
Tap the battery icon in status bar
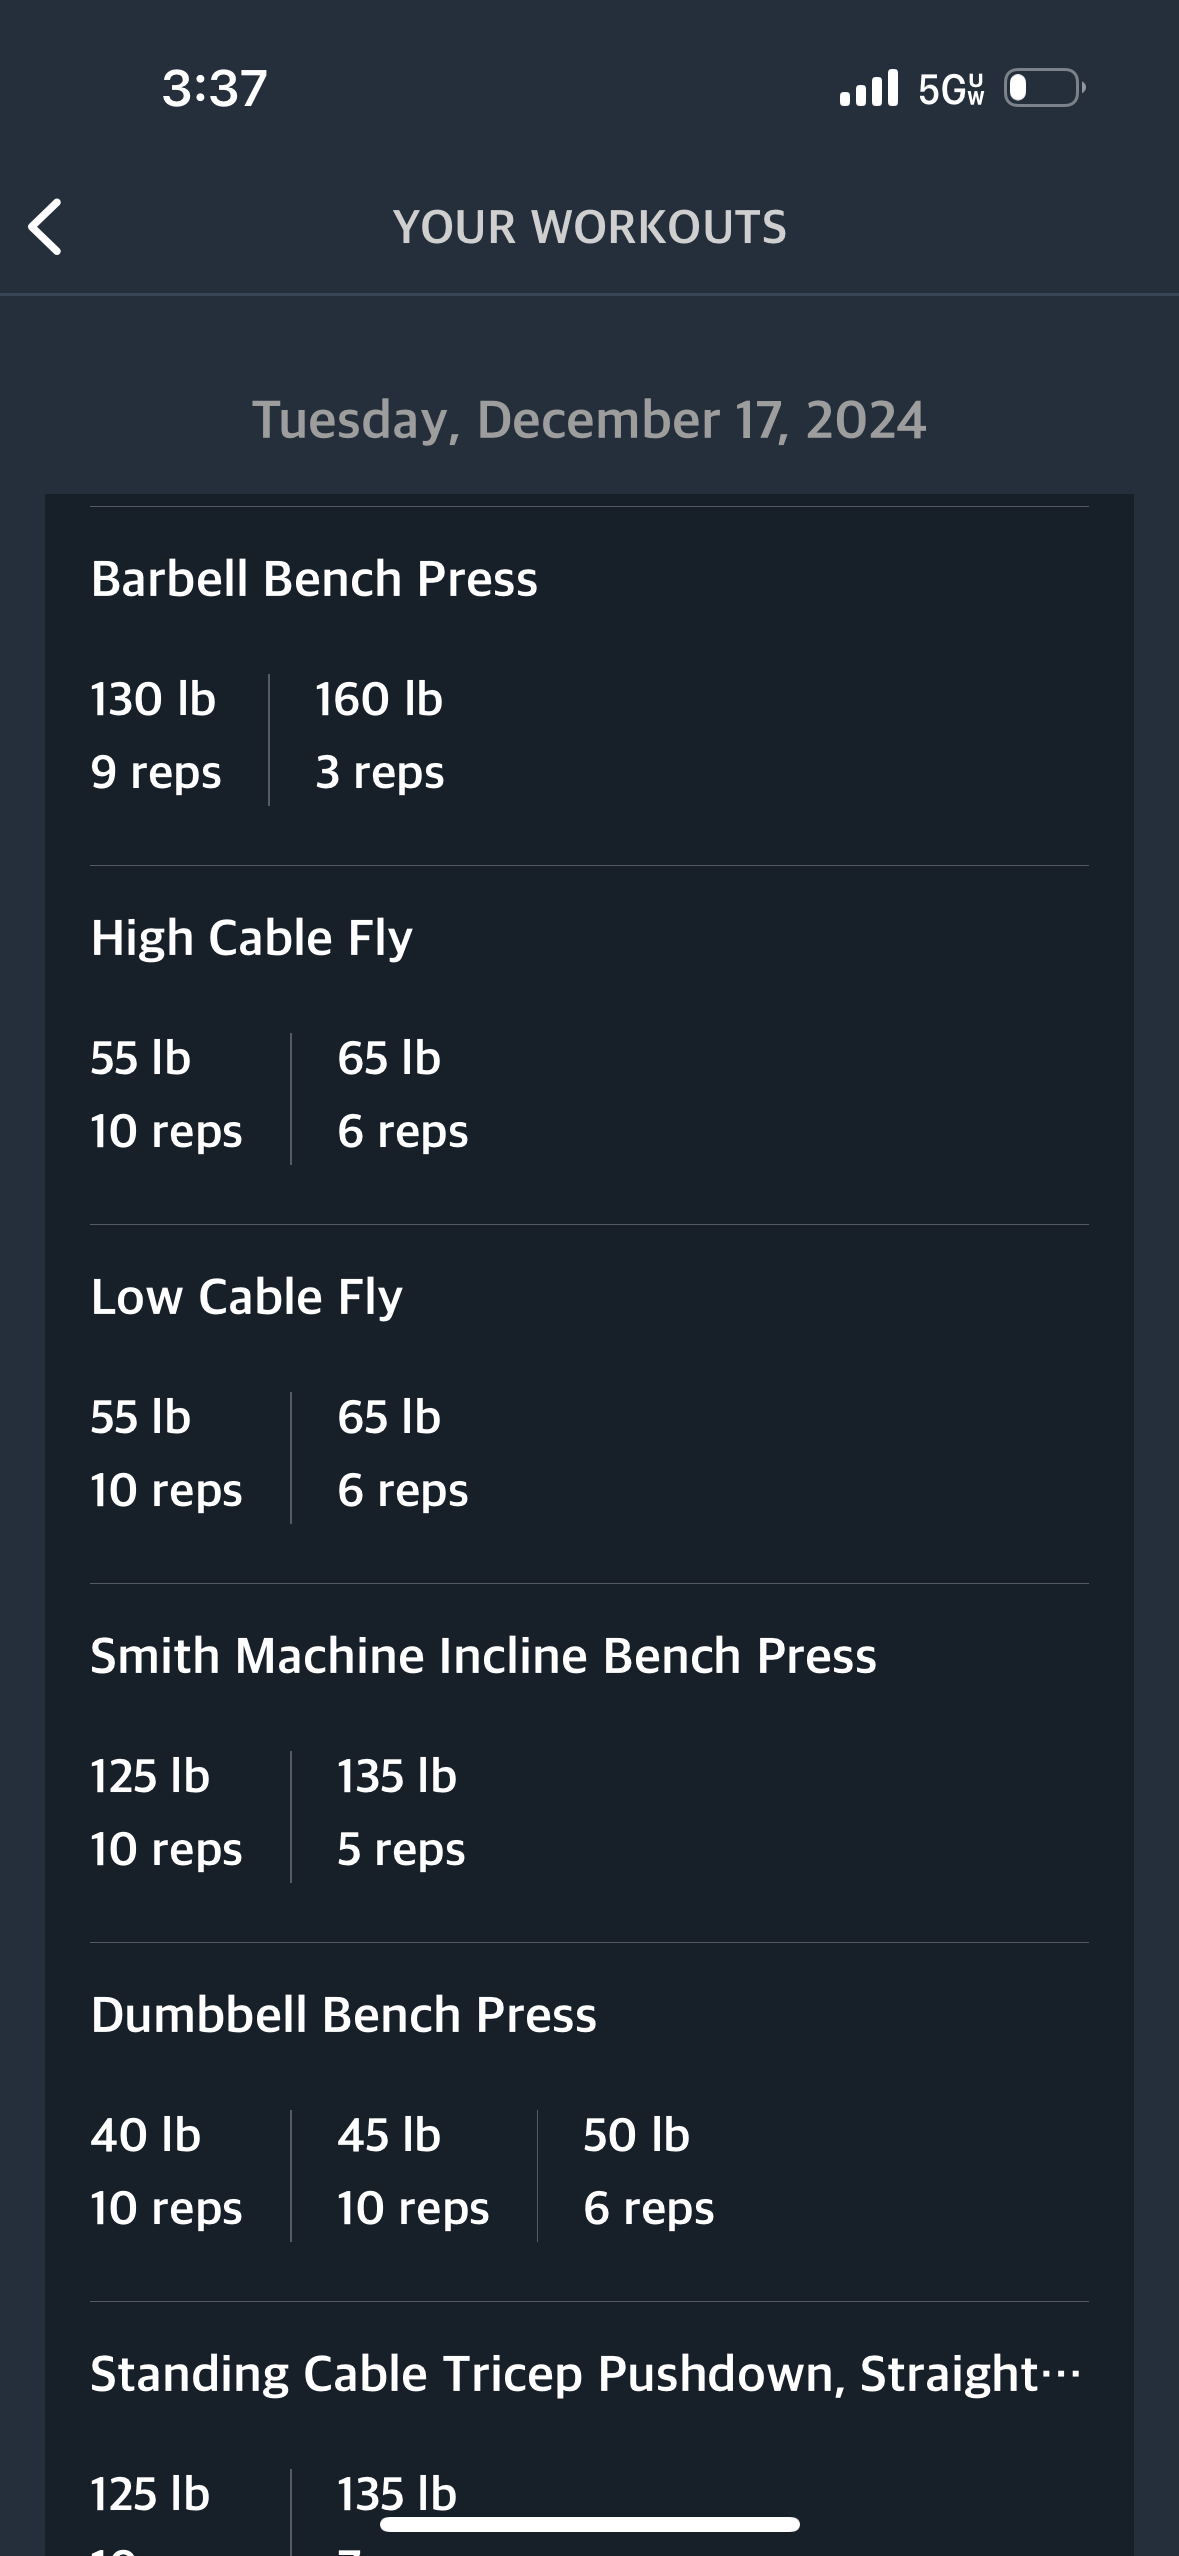[1045, 88]
